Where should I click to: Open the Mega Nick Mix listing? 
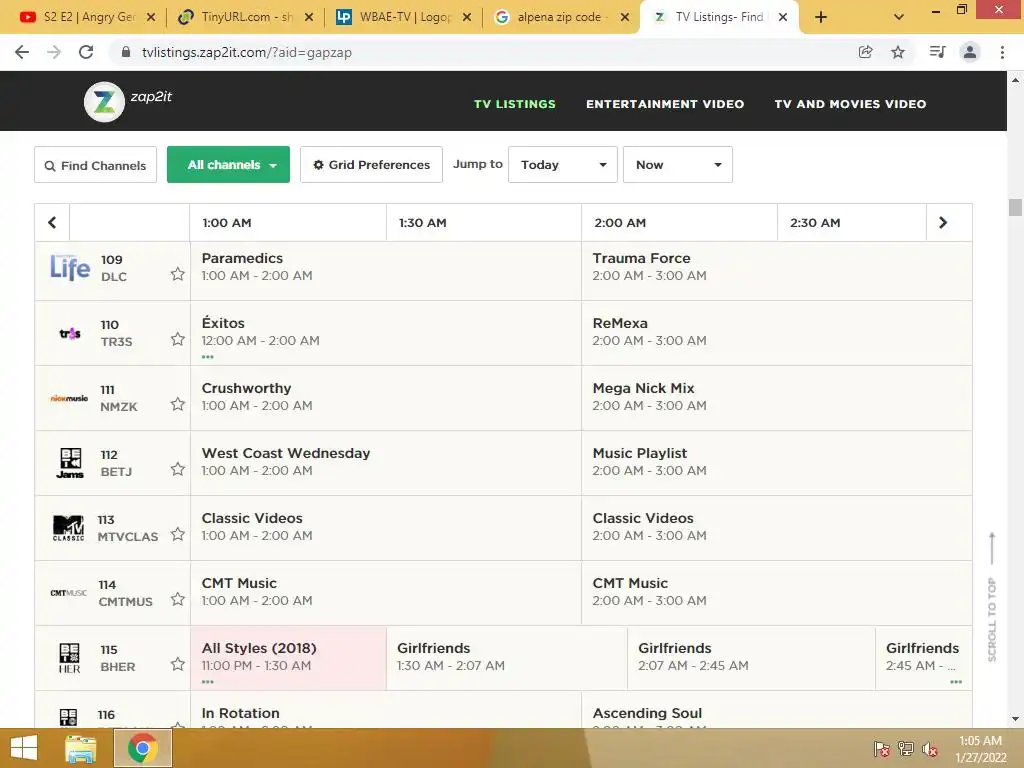click(776, 398)
